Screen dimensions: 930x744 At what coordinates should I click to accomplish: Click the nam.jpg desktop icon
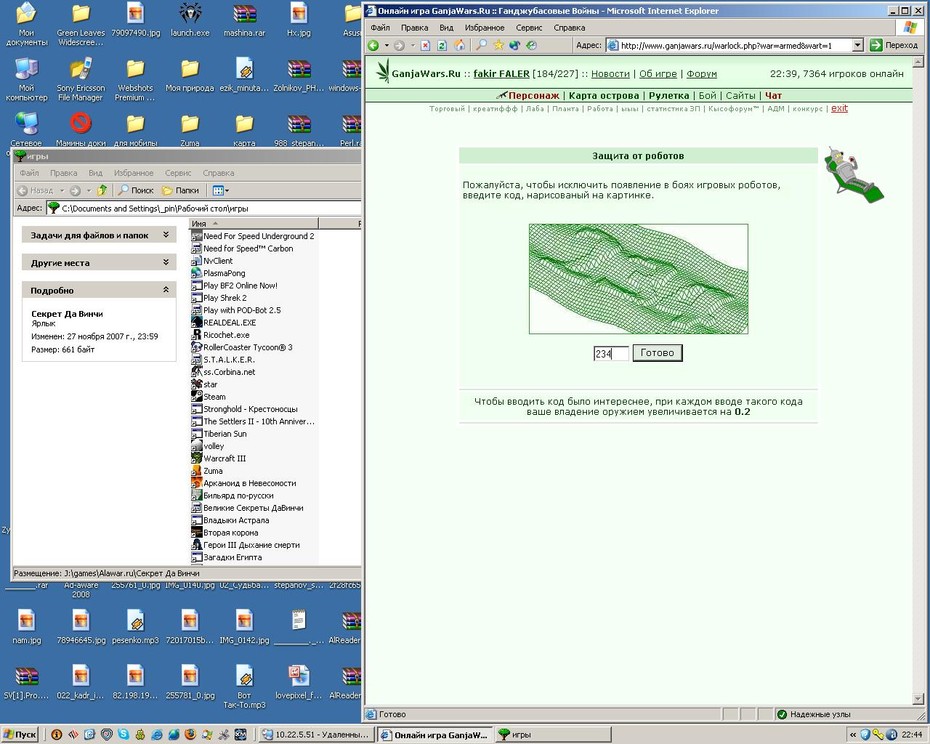[27, 628]
